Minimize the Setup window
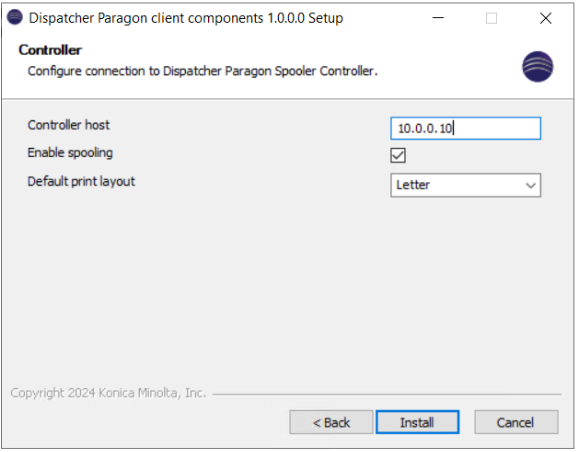This screenshot has width=576, height=452. tap(438, 18)
